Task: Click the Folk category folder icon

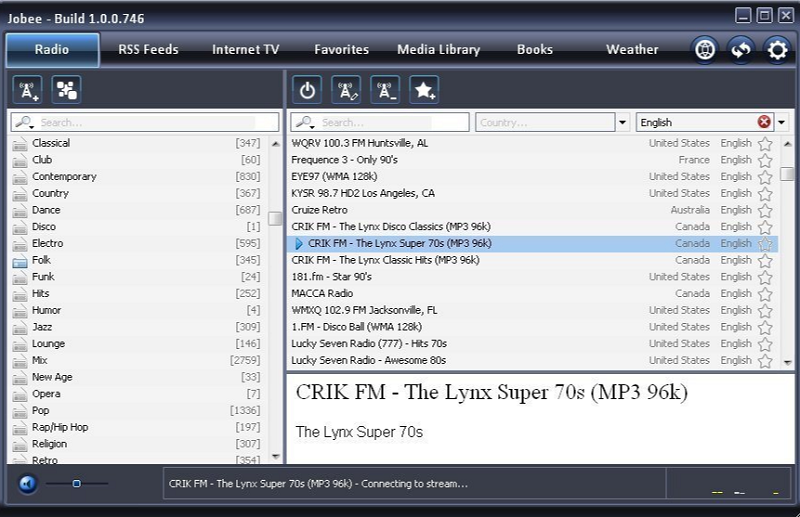Action: click(20, 261)
